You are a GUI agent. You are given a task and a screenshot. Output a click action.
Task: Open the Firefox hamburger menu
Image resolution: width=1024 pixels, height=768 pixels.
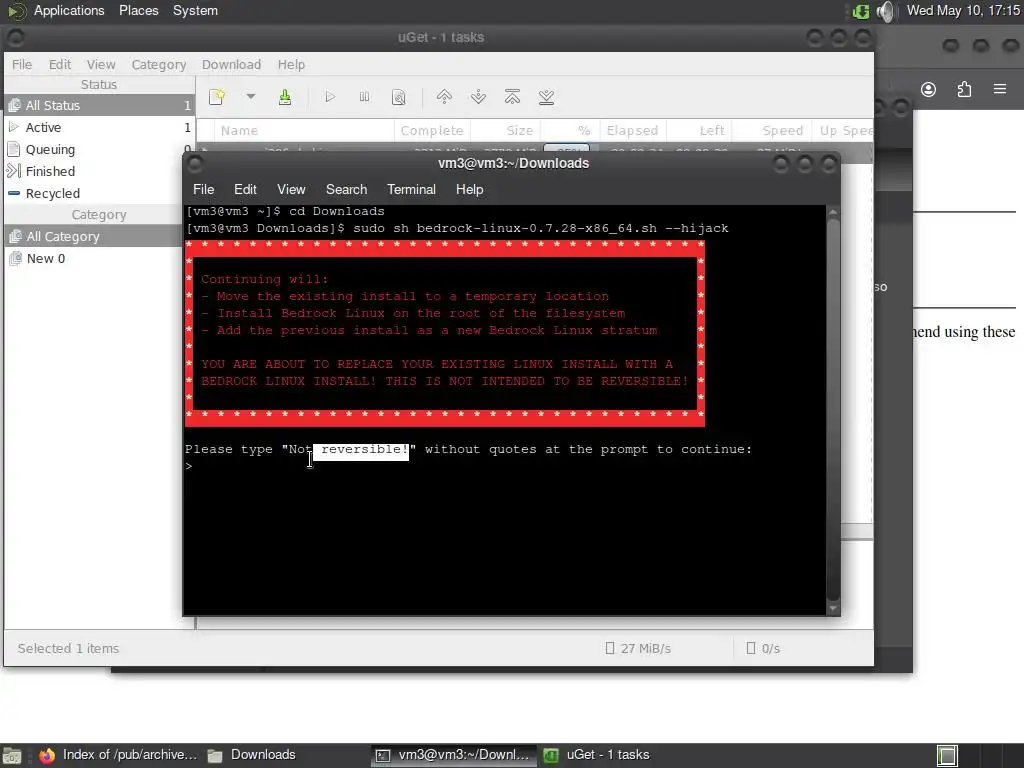click(x=1000, y=89)
